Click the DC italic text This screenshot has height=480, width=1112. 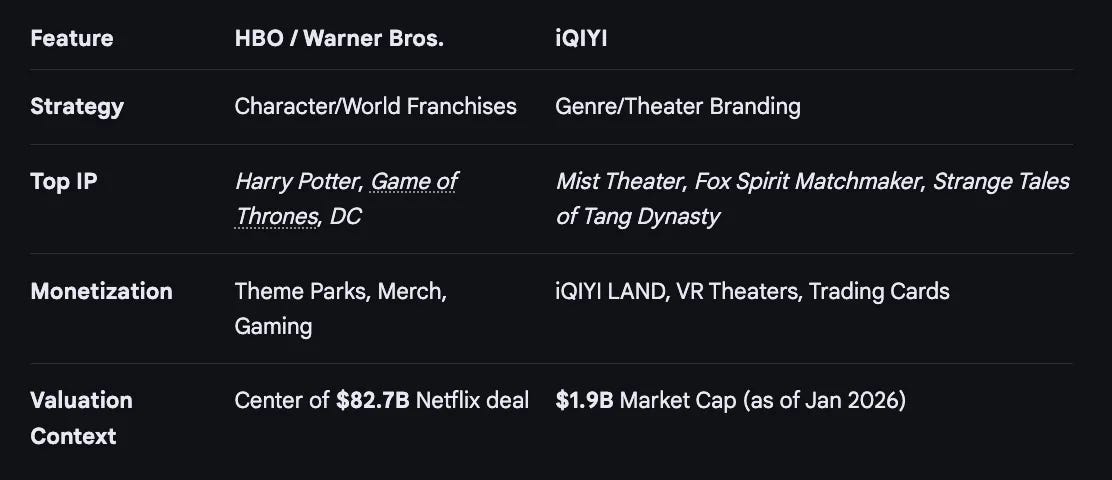tap(345, 216)
